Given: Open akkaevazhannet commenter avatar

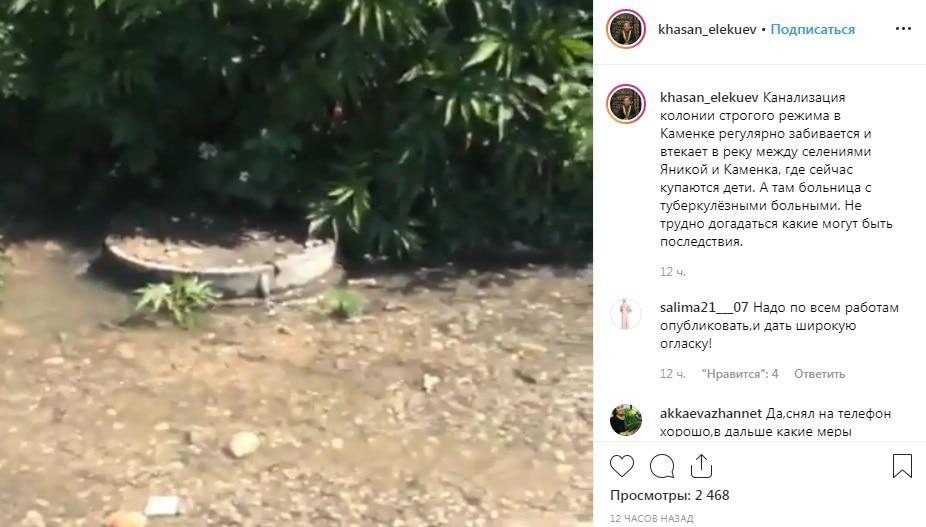Looking at the screenshot, I should [626, 420].
